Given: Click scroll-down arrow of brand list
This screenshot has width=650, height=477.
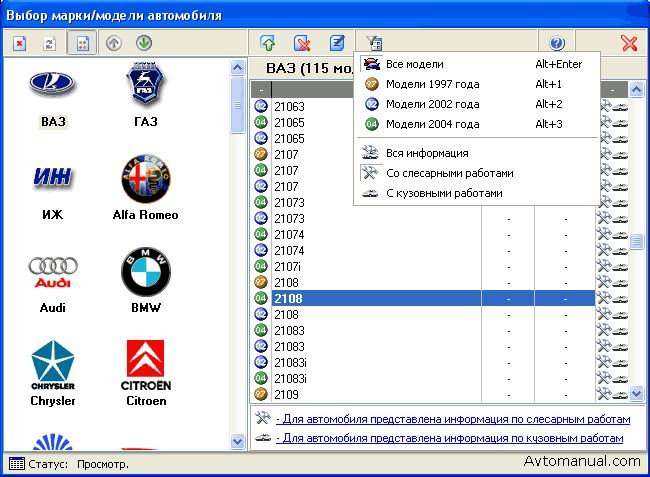Looking at the screenshot, I should [238, 441].
